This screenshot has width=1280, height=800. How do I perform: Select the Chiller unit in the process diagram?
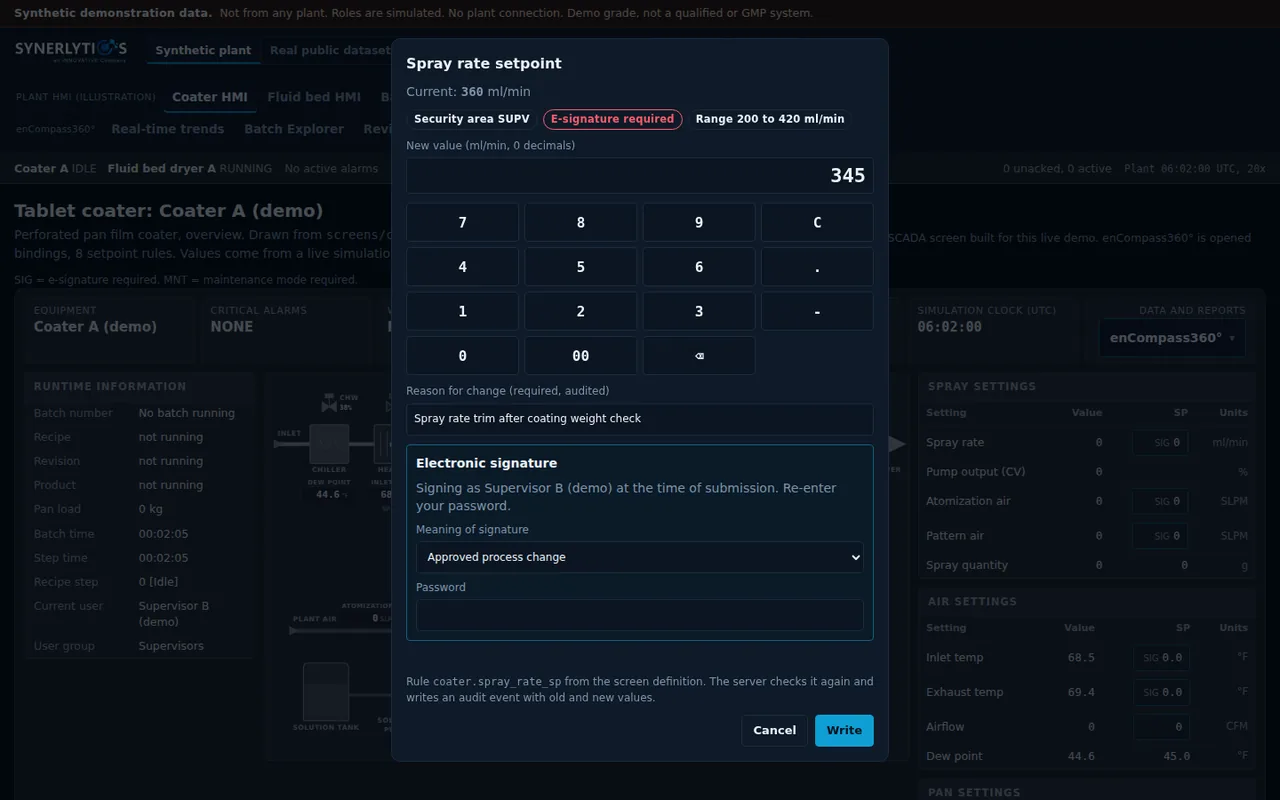pyautogui.click(x=329, y=444)
